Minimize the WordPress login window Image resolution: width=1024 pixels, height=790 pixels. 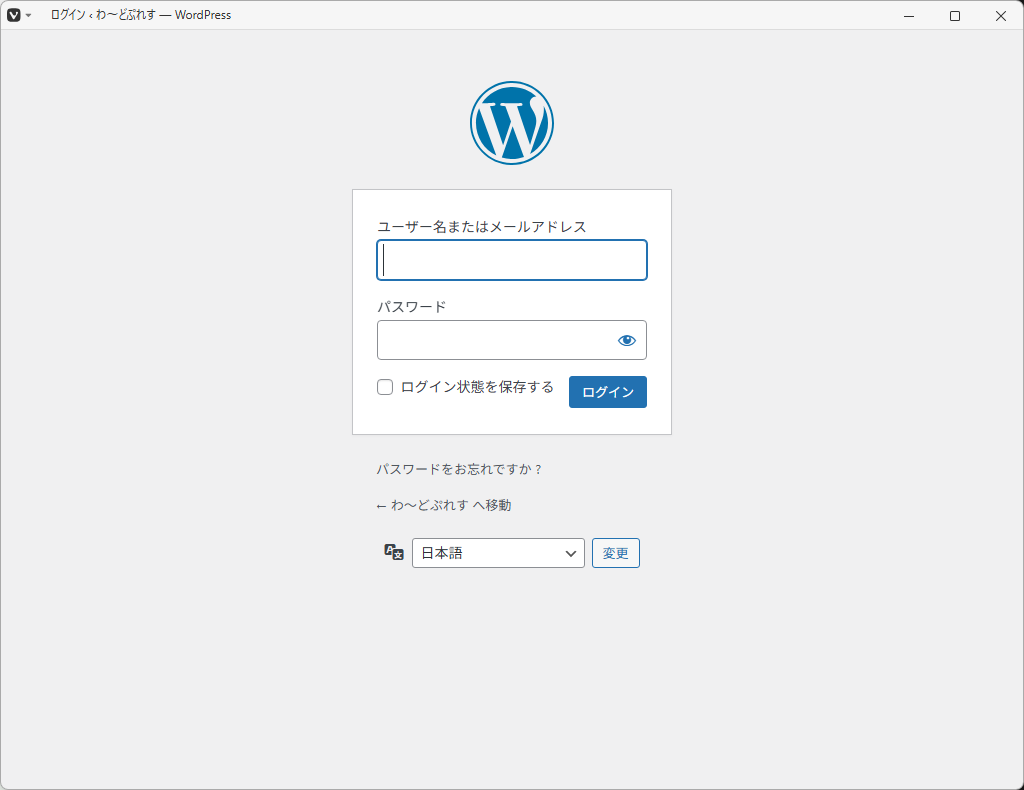point(908,16)
